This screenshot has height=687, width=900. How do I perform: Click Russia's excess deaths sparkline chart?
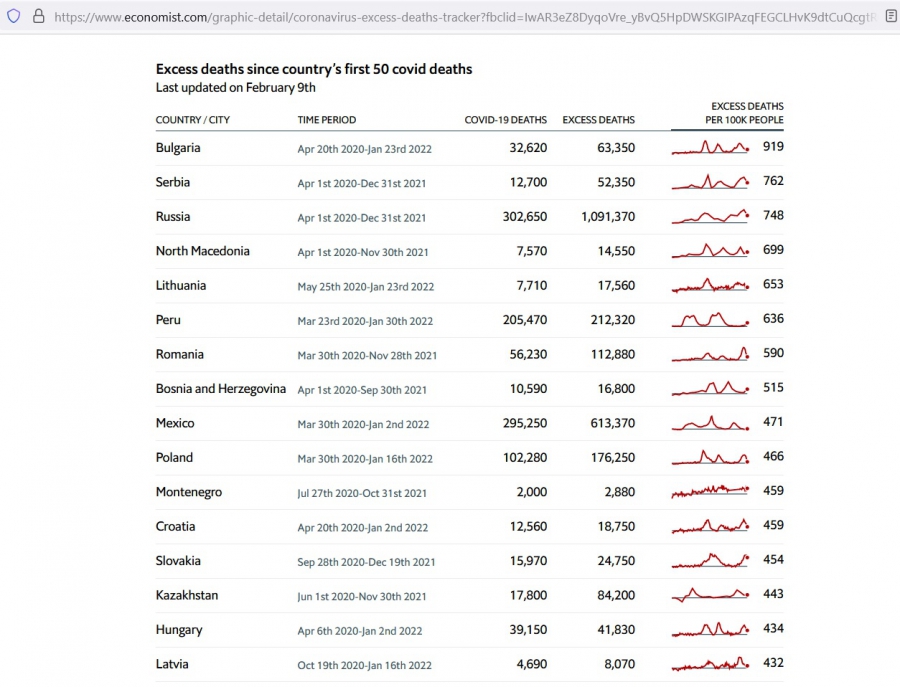[x=710, y=216]
